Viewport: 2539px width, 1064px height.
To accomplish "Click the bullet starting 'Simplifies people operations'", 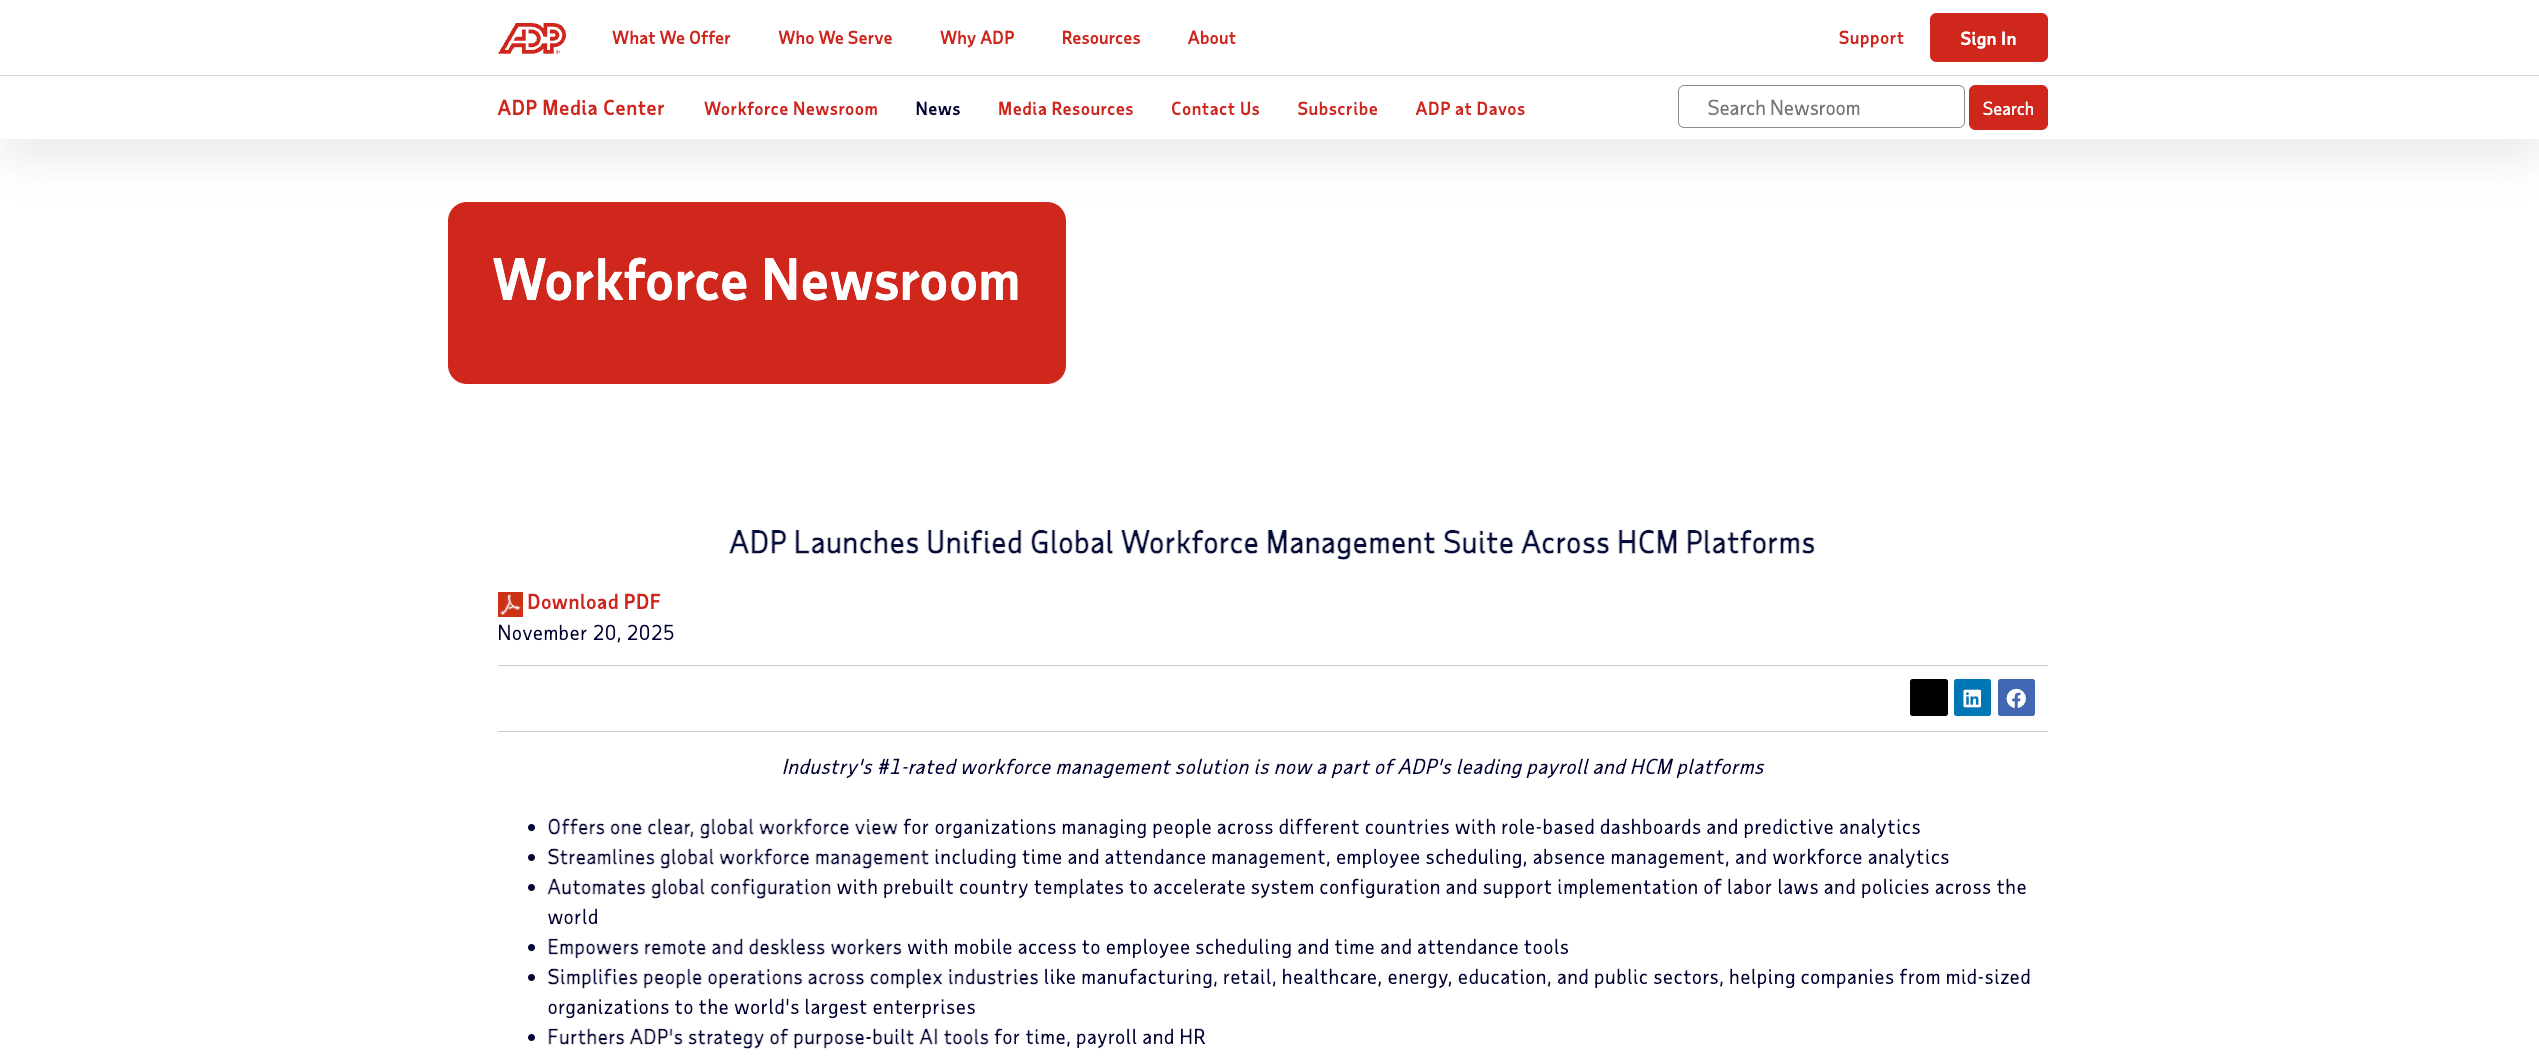I will click(1289, 992).
